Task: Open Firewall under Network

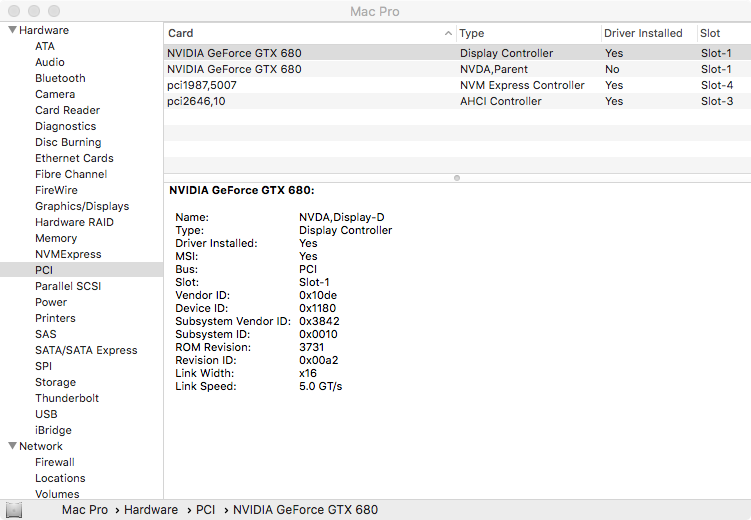Action: tap(55, 462)
